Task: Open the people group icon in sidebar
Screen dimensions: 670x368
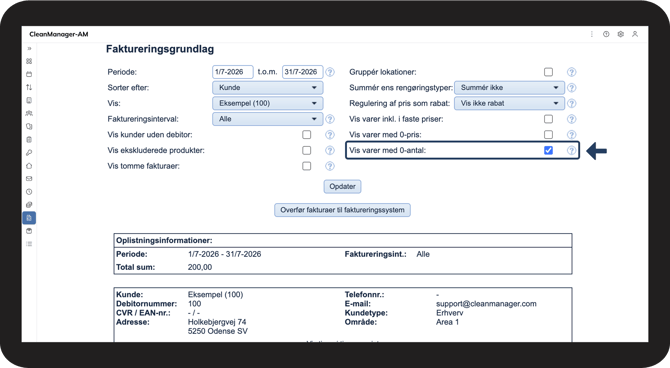Action: click(29, 113)
